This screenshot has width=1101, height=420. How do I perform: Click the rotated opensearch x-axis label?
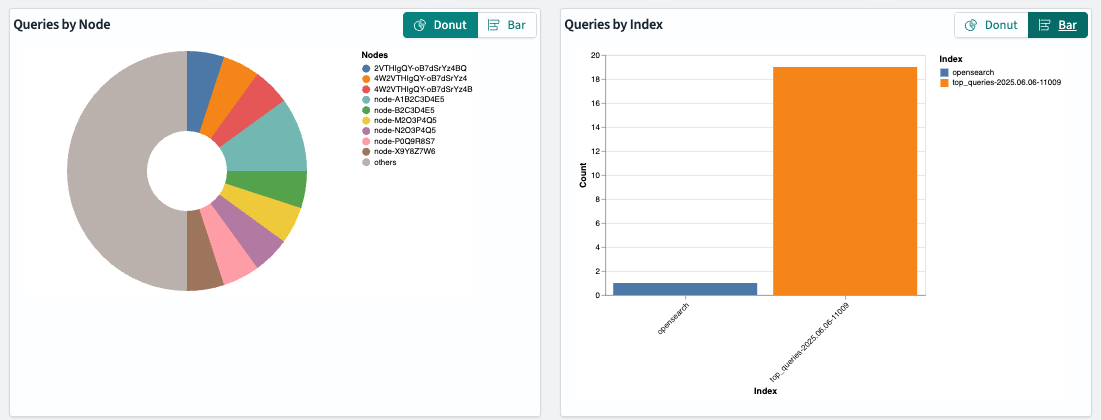(673, 317)
